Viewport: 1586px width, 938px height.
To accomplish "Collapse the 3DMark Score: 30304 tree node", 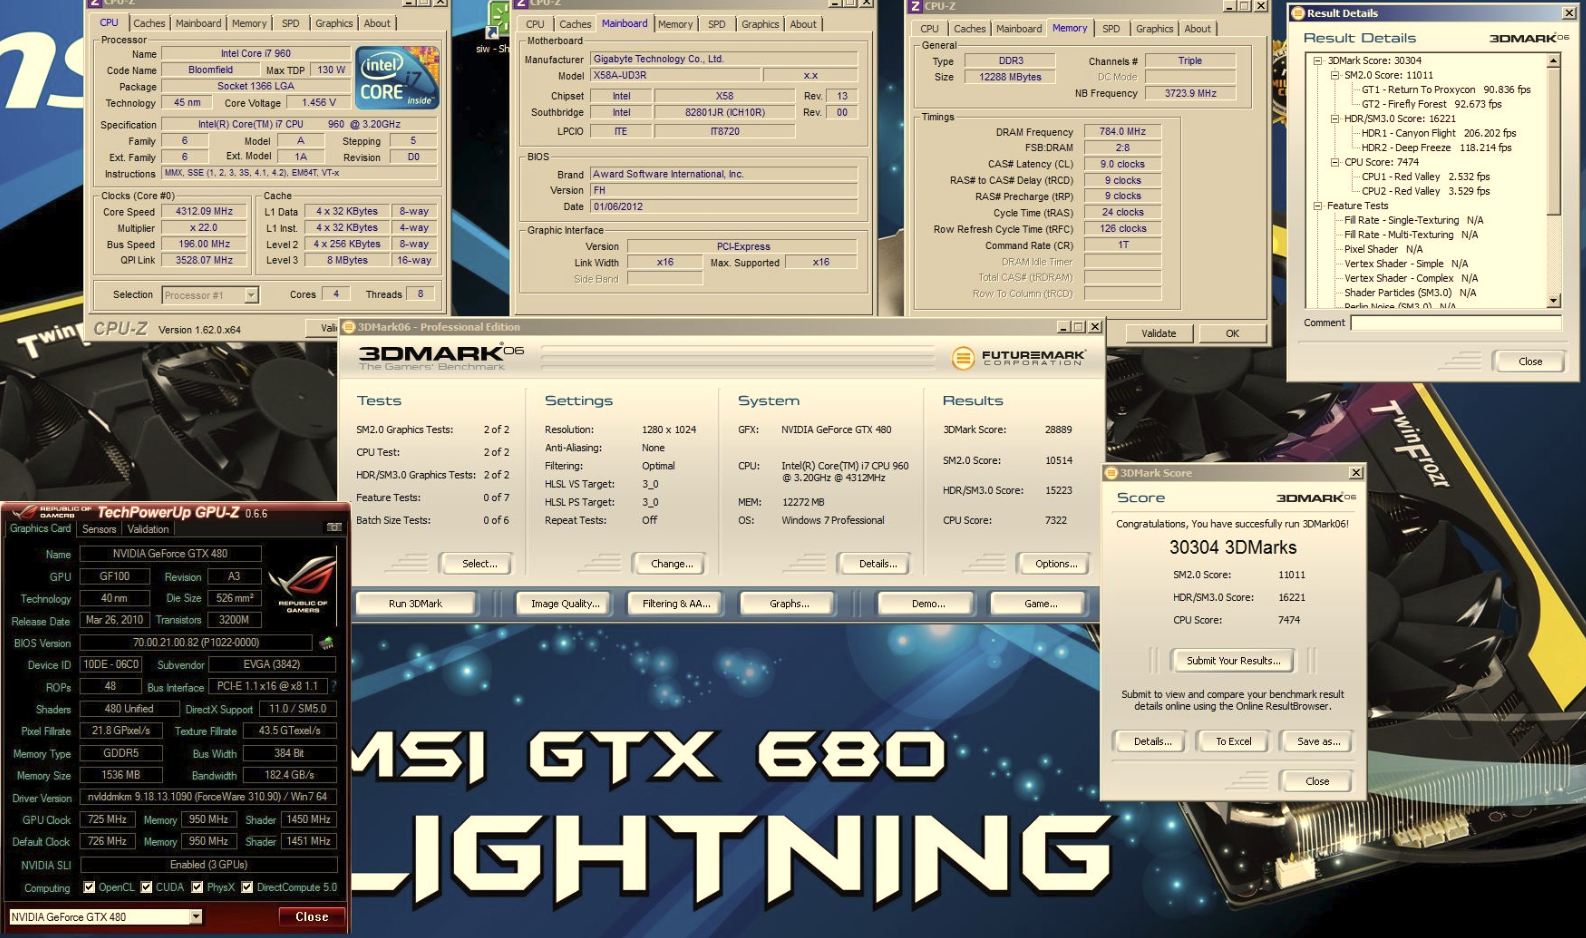I will pos(1318,60).
